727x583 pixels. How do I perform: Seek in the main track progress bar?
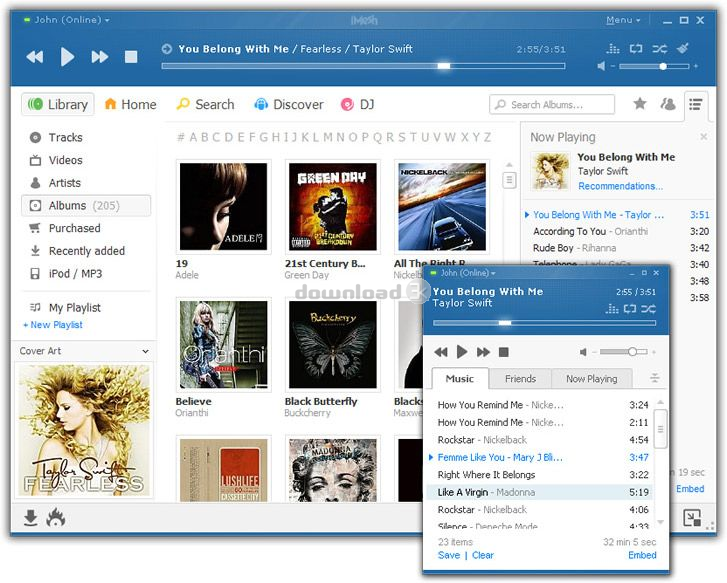click(363, 66)
